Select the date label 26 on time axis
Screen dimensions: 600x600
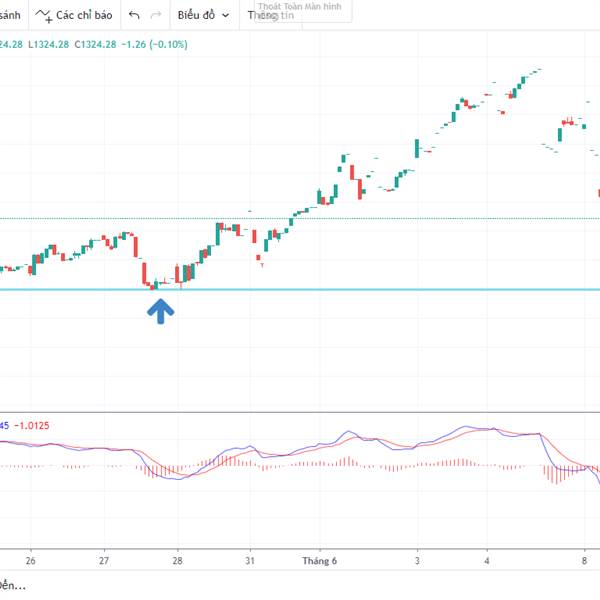(x=30, y=561)
